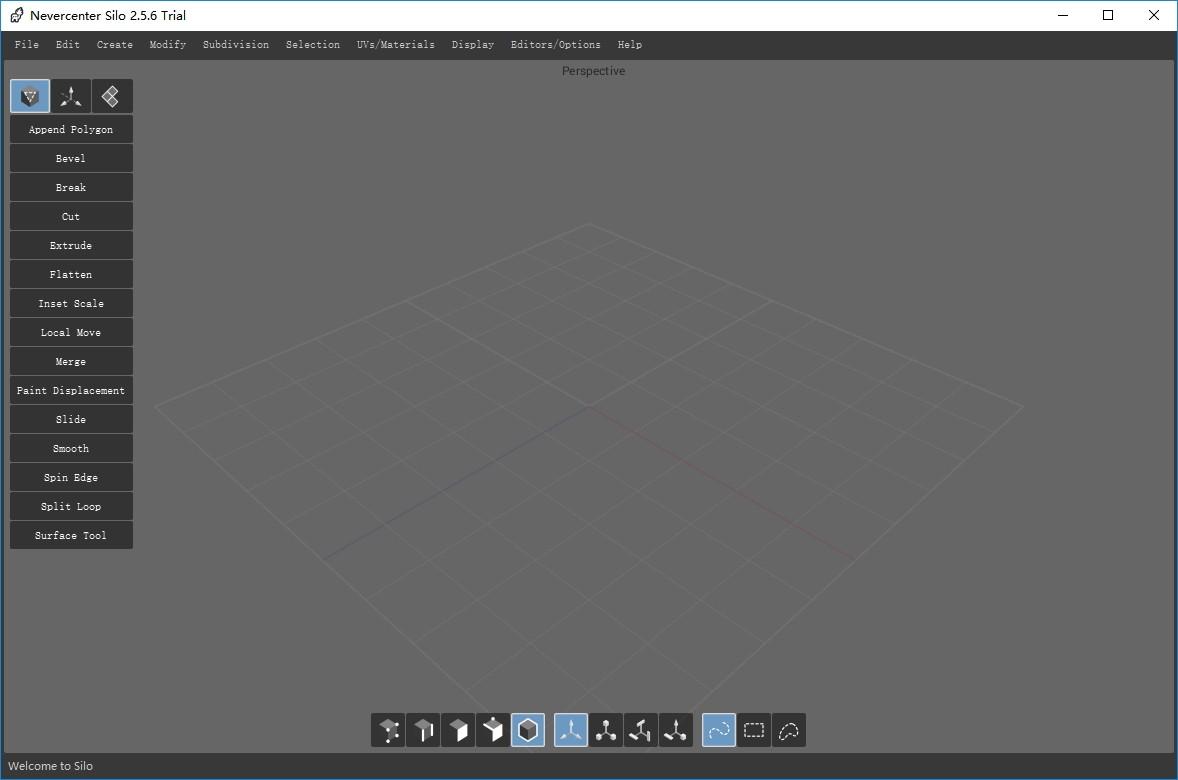
Task: Select vertex selection mode icon
Action: (x=388, y=730)
